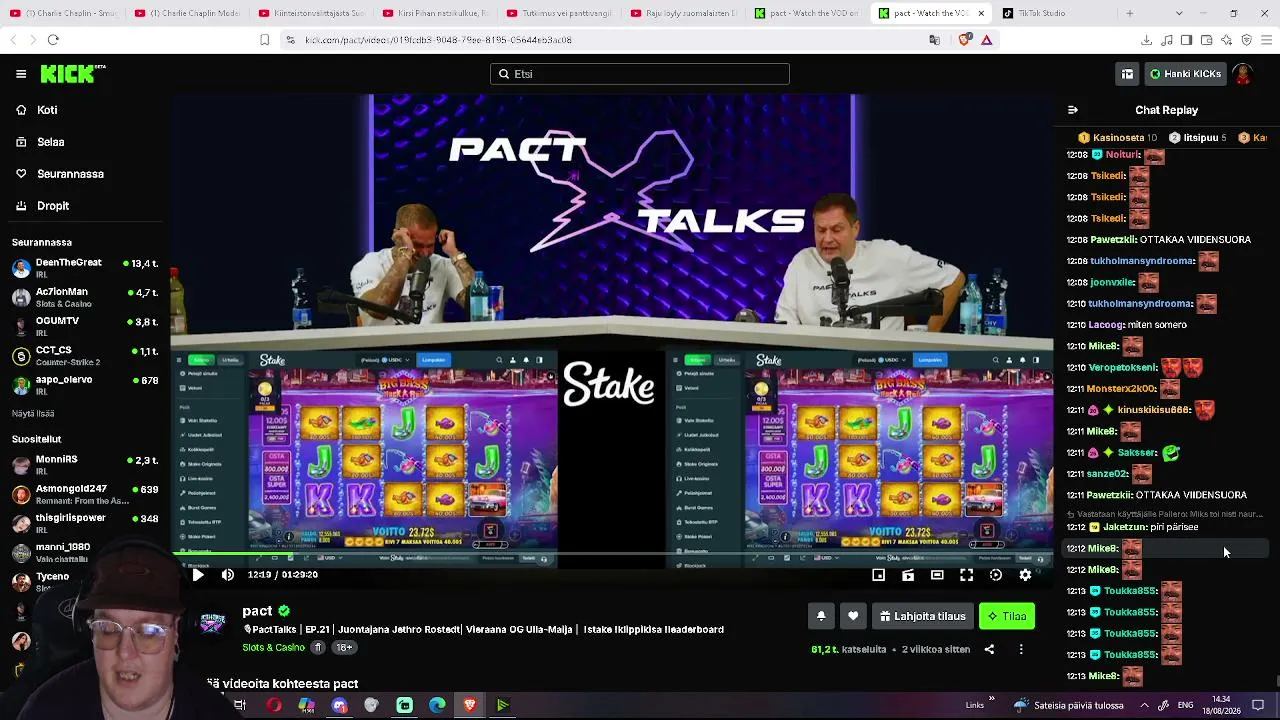1280x720 pixels.
Task: Open OGUMTV channel in sidebar
Action: 85,326
